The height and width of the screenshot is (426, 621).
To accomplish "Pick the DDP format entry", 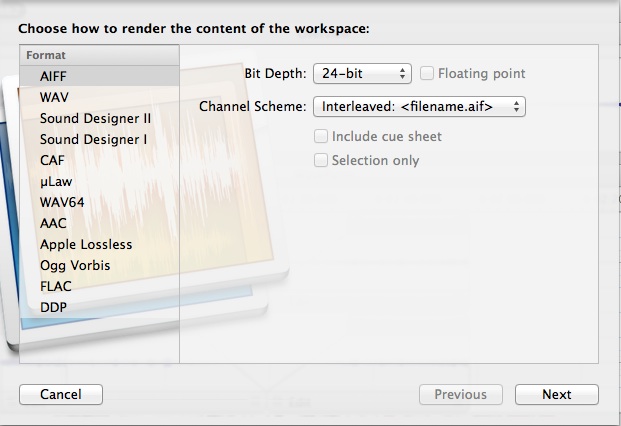I will tap(53, 307).
